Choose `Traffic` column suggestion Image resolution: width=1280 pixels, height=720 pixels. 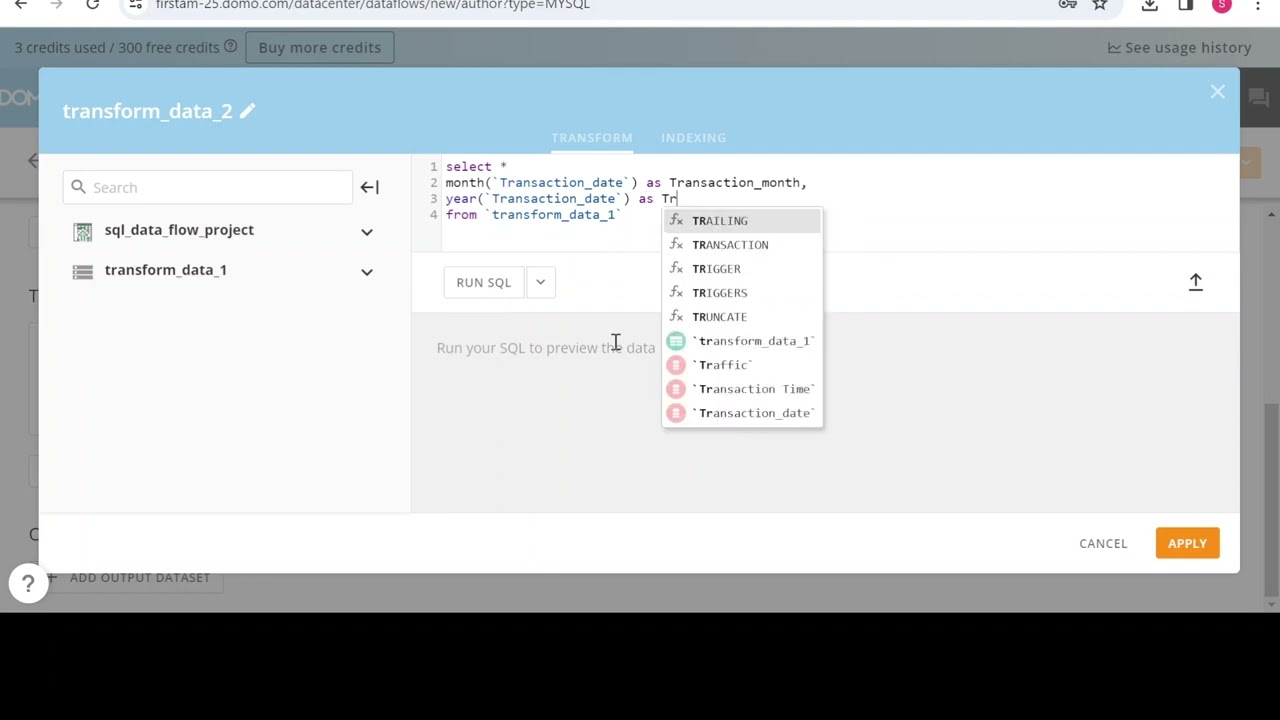point(742,365)
